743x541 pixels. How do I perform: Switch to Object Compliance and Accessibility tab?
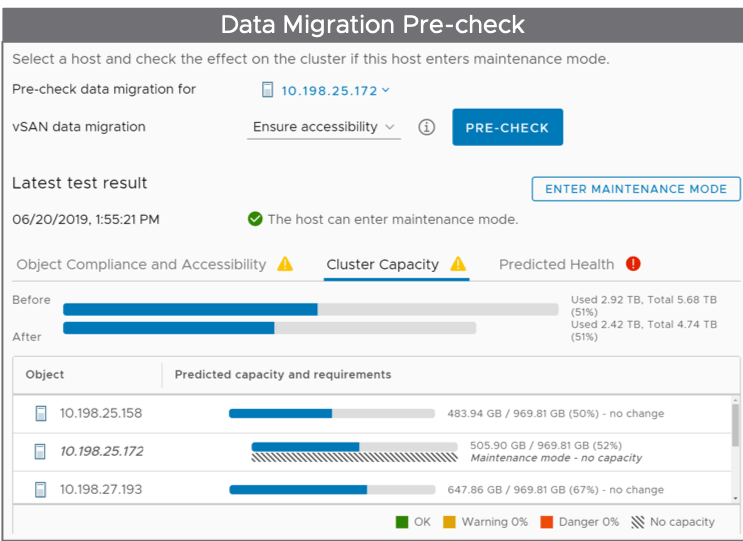coord(141,265)
